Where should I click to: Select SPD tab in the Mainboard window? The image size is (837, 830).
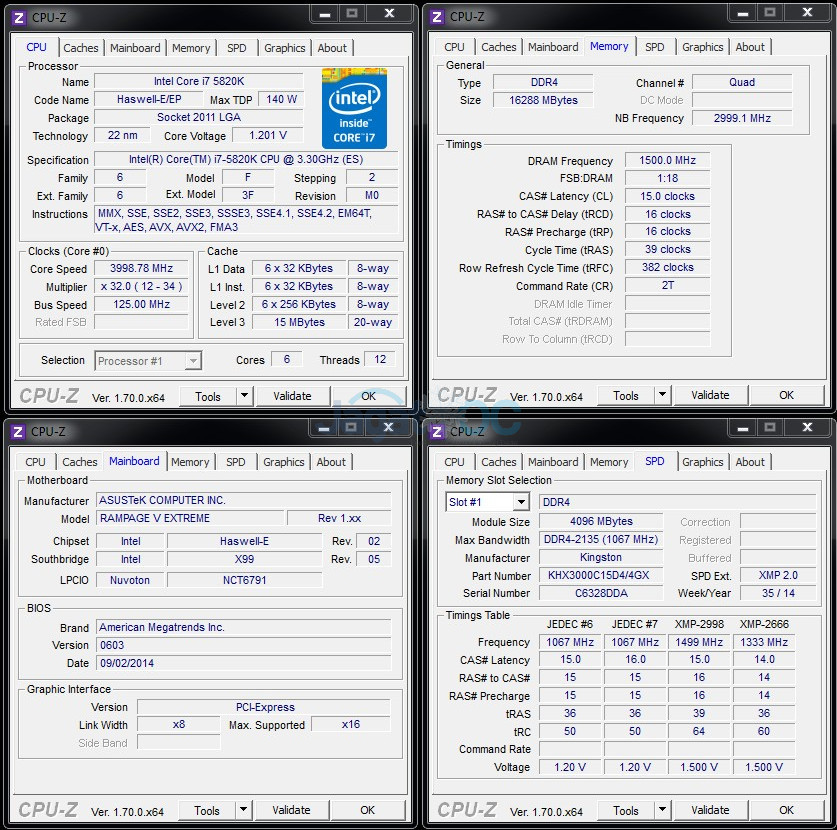[x=235, y=462]
